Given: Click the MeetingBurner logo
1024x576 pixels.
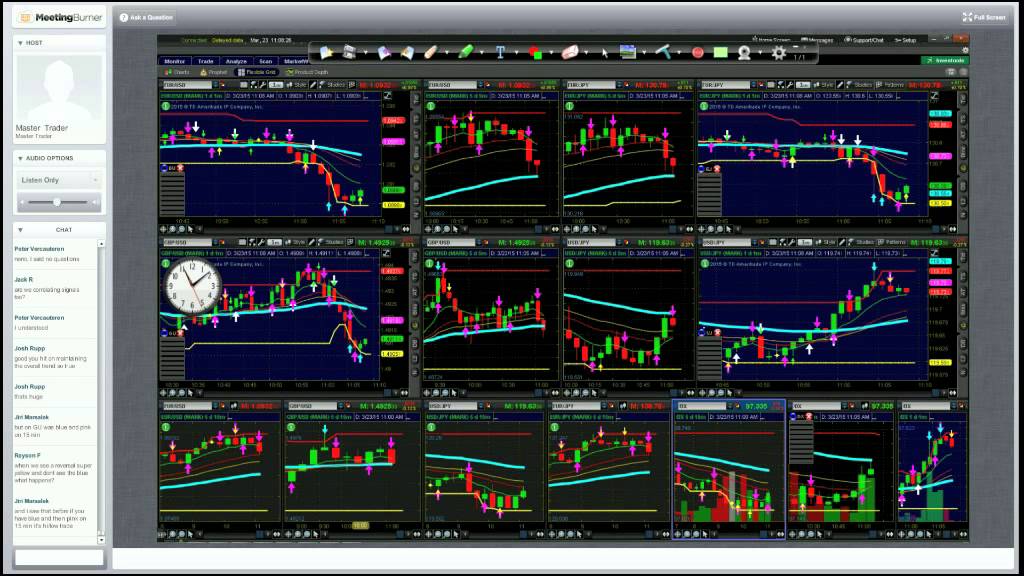Looking at the screenshot, I should click(59, 18).
